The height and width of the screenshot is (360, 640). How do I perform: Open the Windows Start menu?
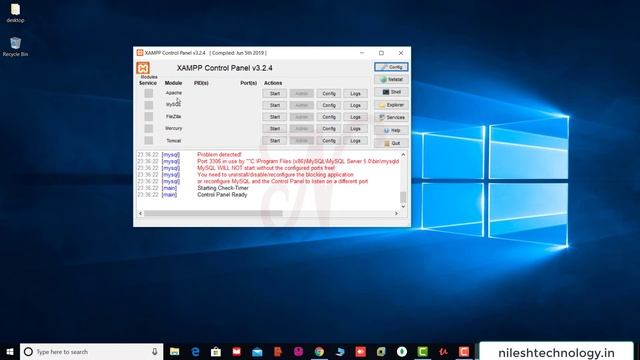click(10, 352)
